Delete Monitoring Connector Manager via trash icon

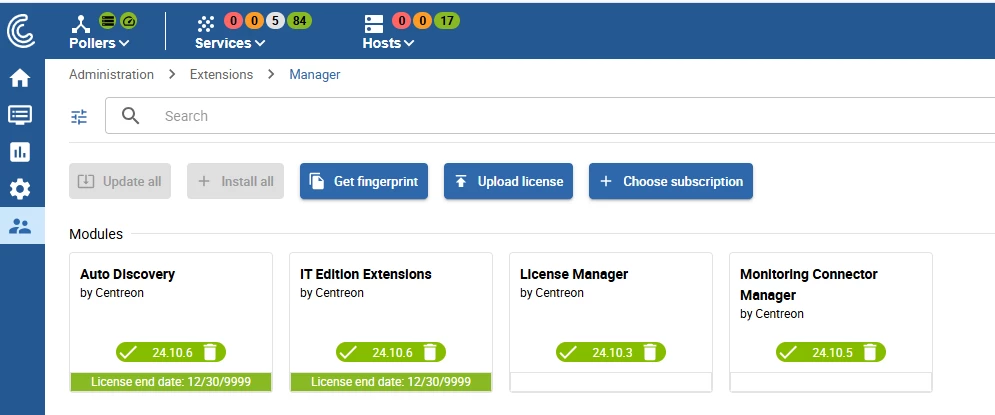[x=871, y=352]
